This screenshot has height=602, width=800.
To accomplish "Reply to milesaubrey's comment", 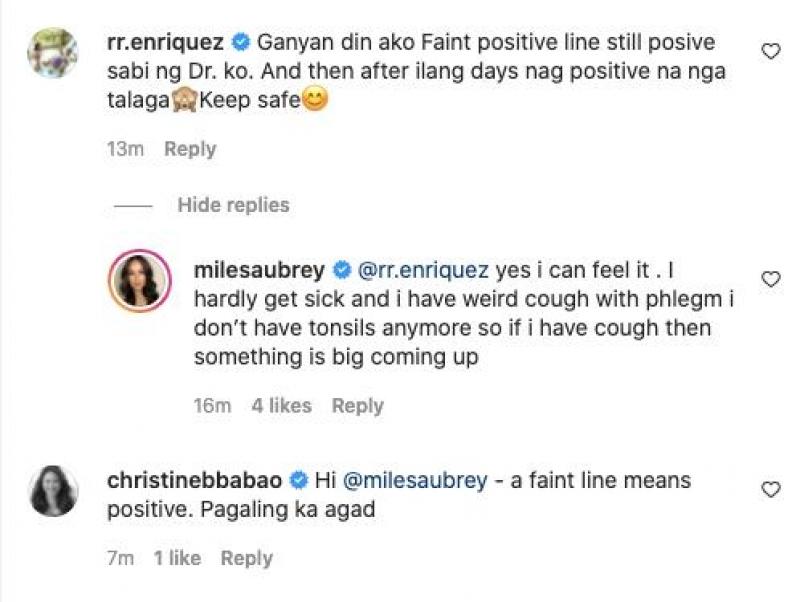I will click(357, 406).
